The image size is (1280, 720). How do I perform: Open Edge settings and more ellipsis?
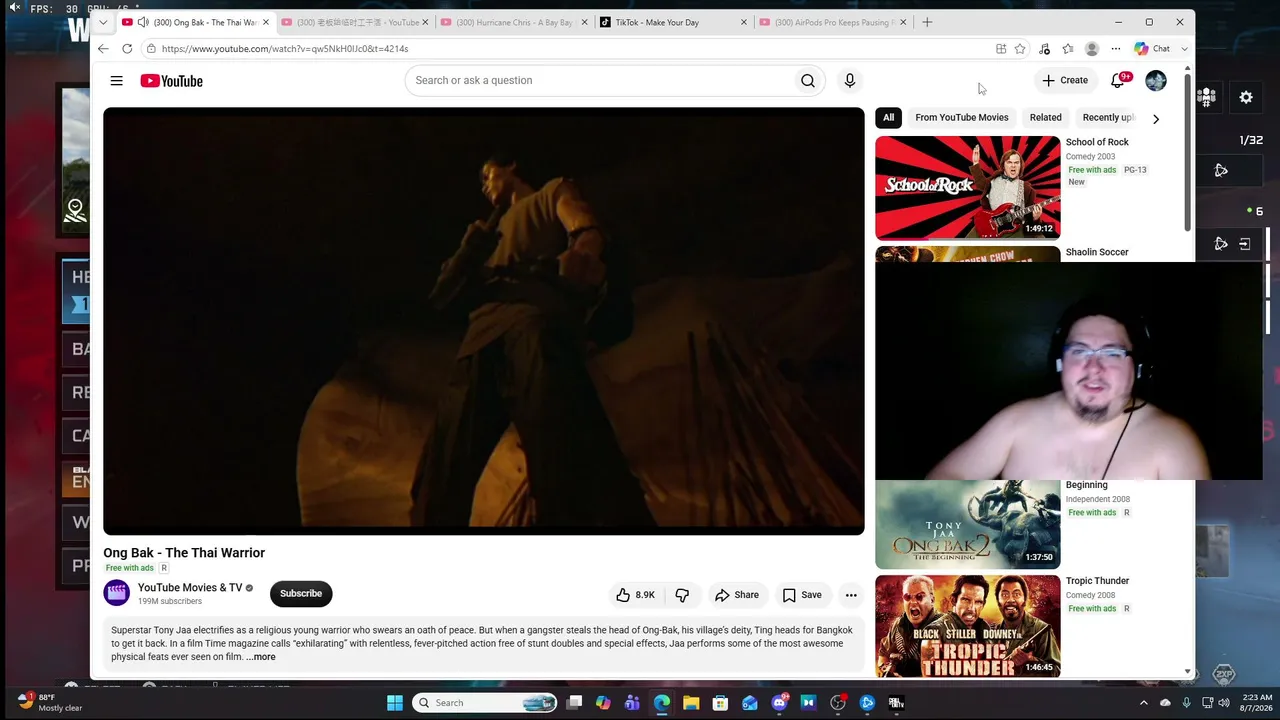[1116, 48]
